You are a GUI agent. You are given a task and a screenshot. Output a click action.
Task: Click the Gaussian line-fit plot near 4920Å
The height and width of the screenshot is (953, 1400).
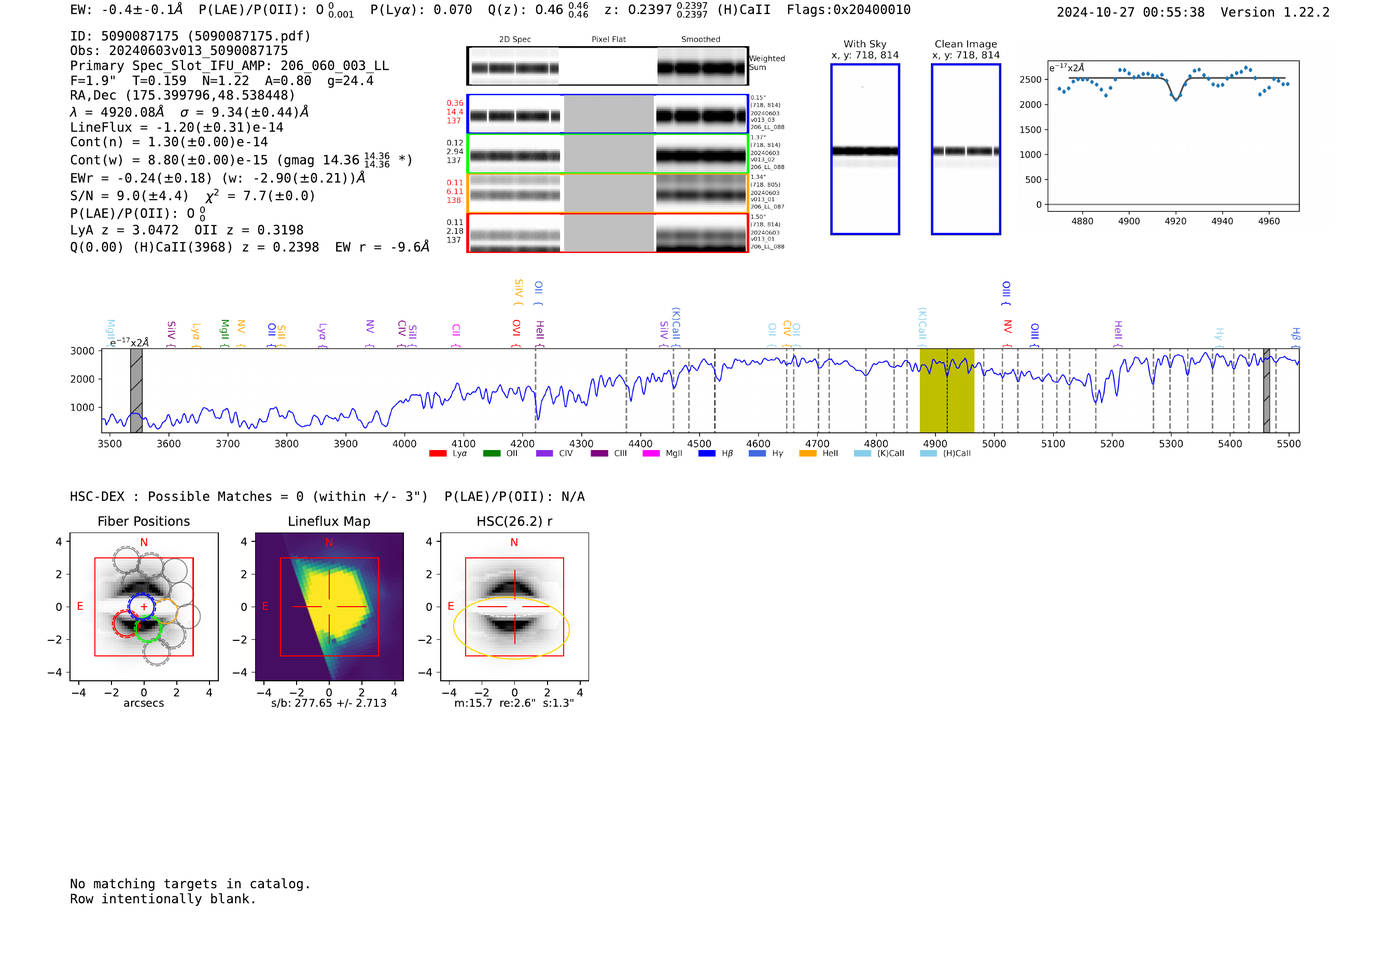pos(1173,136)
